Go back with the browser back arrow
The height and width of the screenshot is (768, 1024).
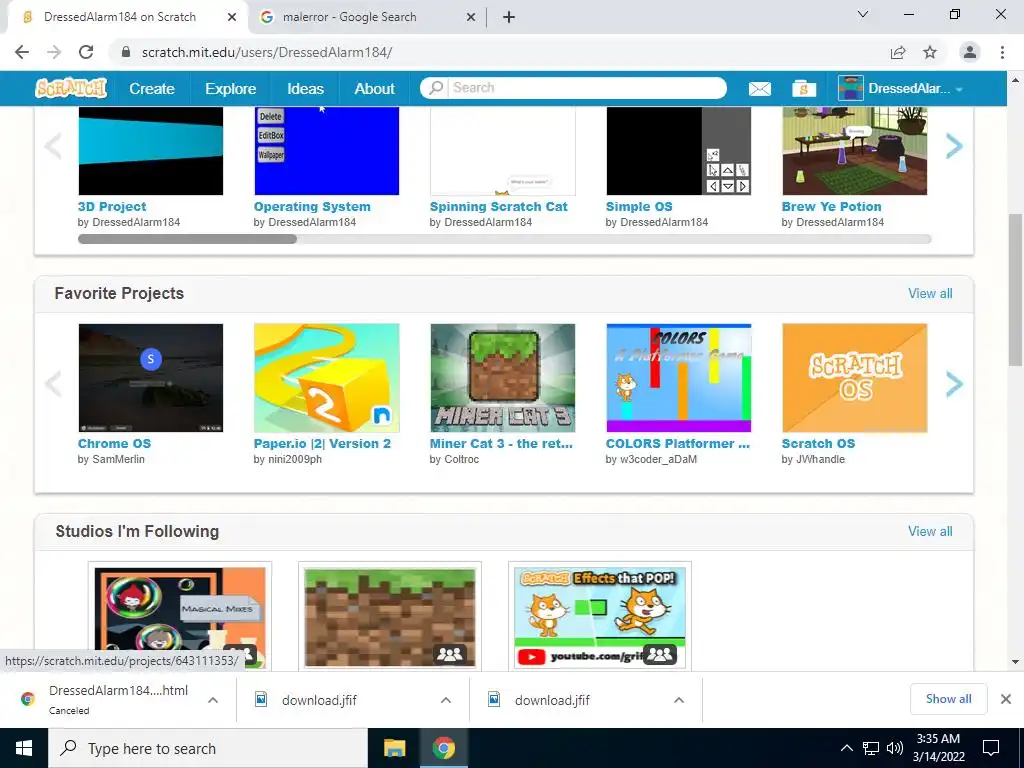[x=22, y=52]
